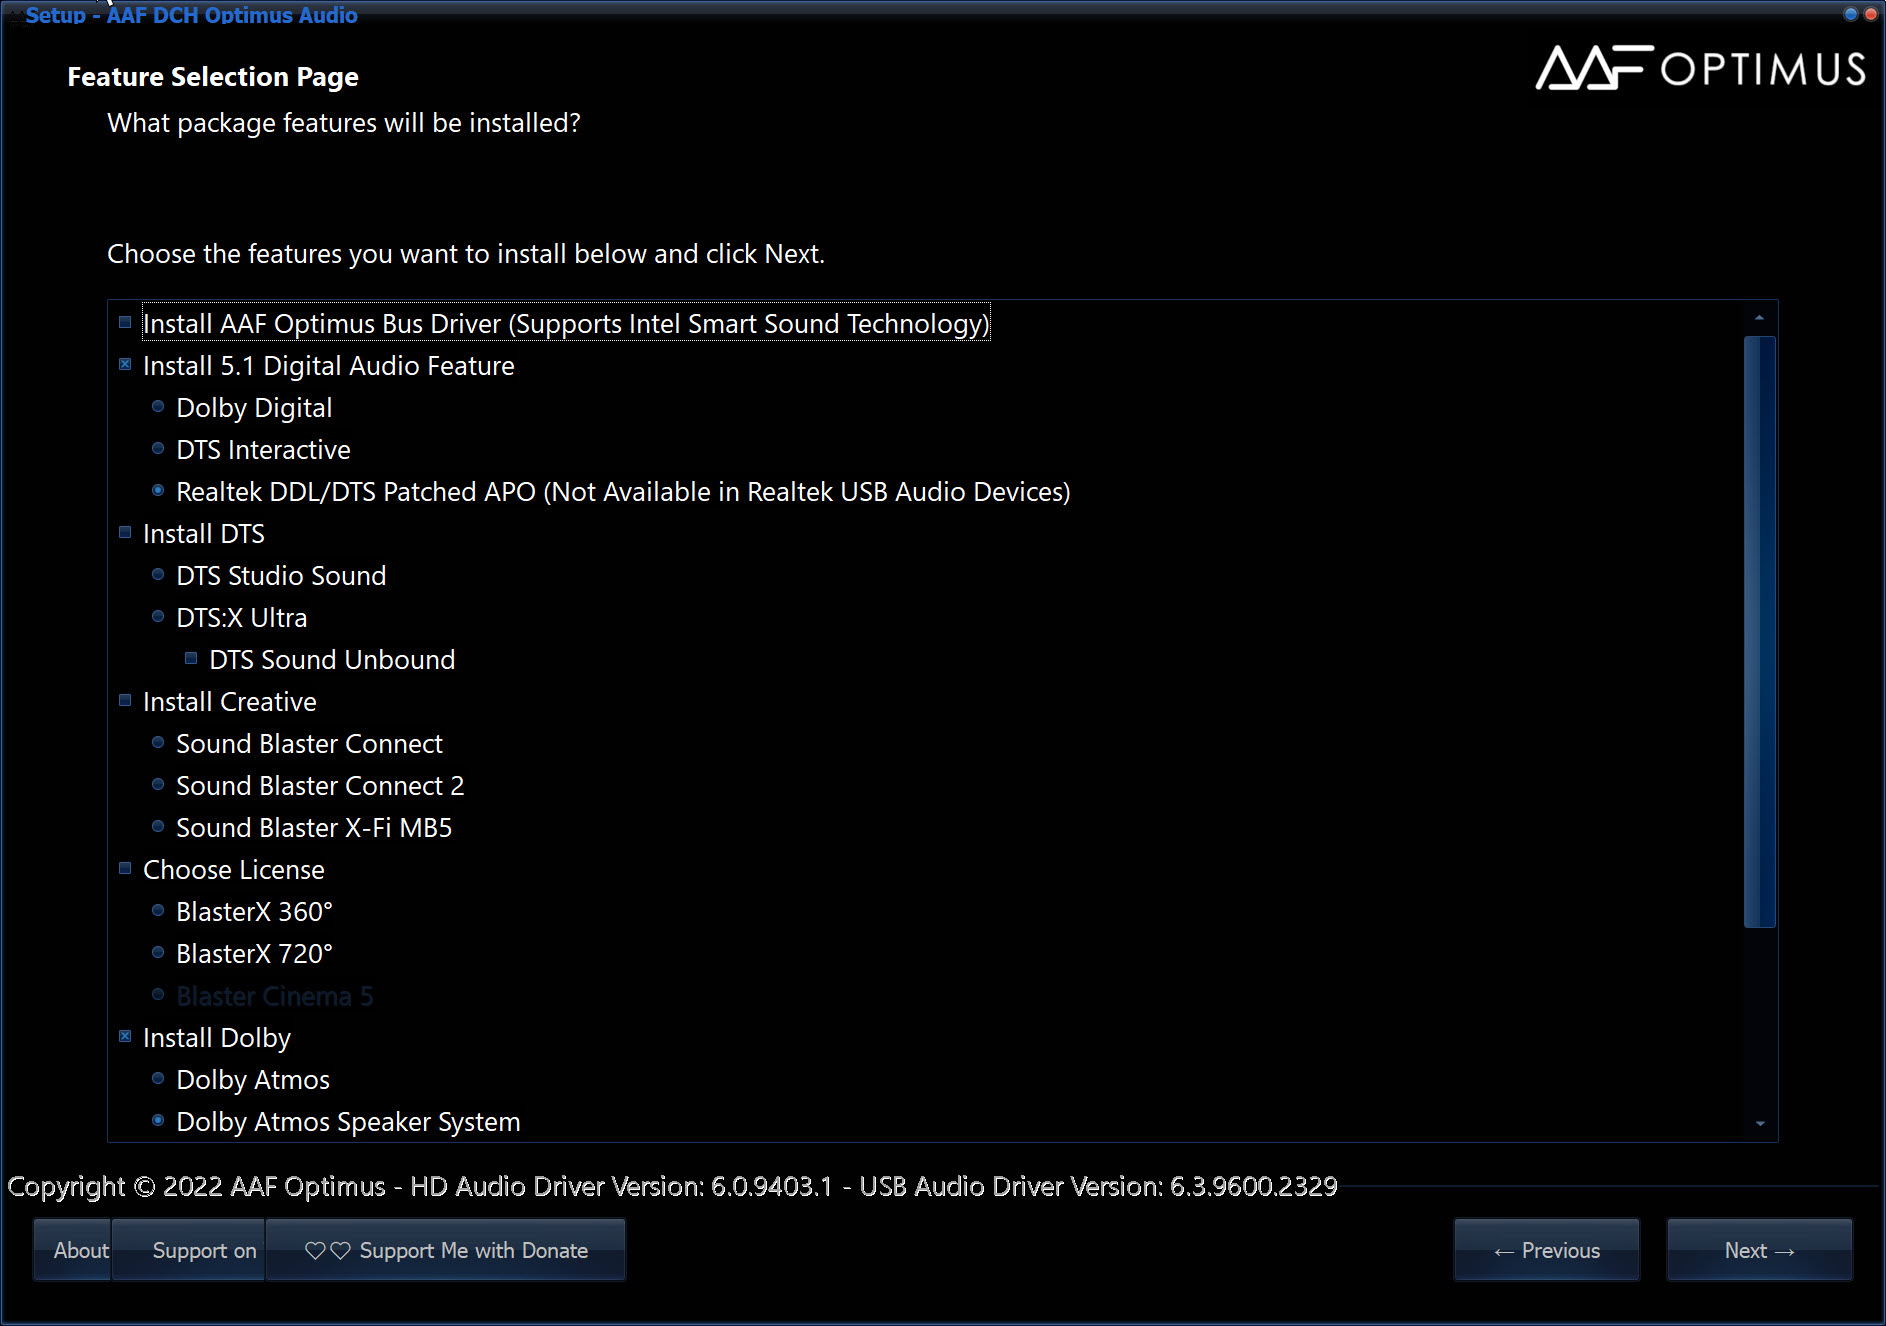Select the Dolby Atmos radio option

(x=158, y=1078)
